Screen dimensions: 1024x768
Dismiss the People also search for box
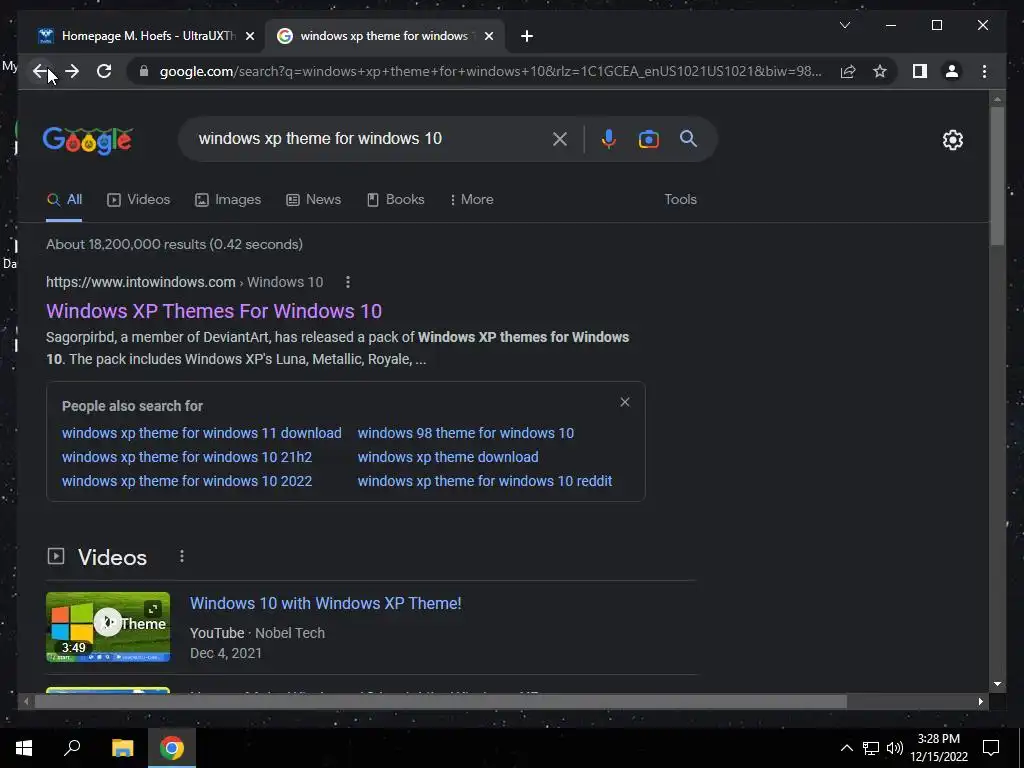point(625,402)
